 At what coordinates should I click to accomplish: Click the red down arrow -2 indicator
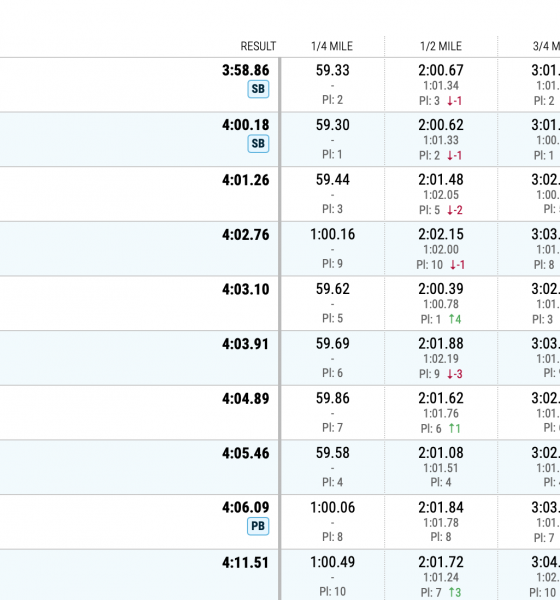tap(455, 210)
